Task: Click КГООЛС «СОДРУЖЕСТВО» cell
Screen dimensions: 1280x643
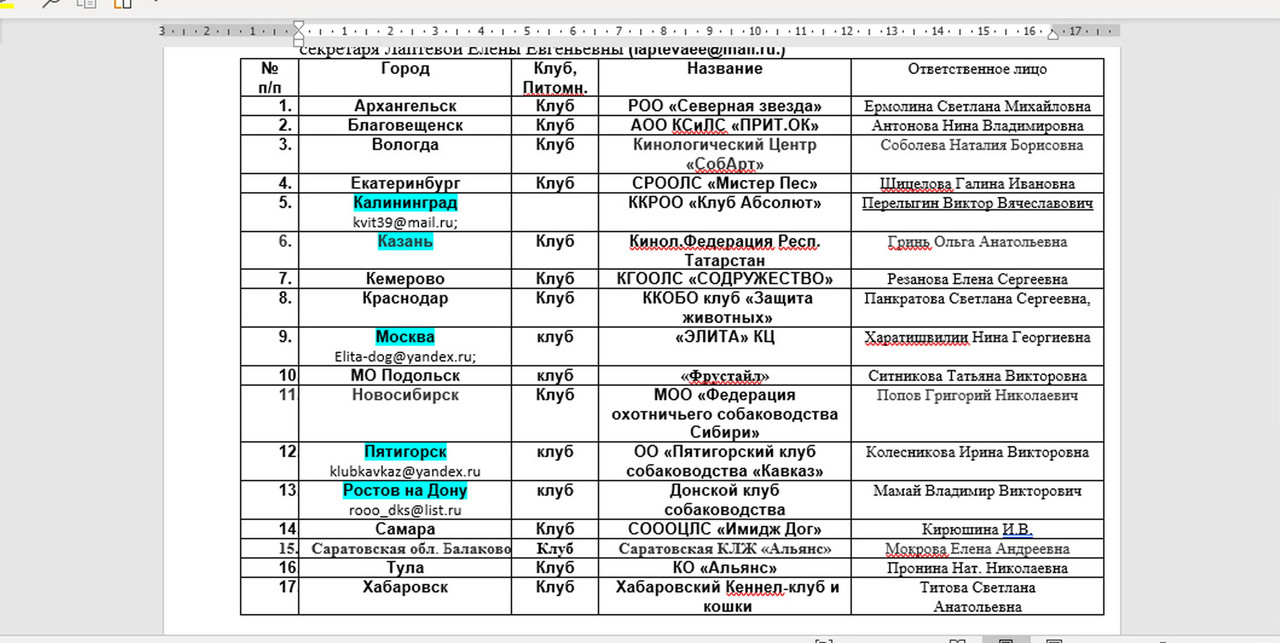Action: point(725,279)
